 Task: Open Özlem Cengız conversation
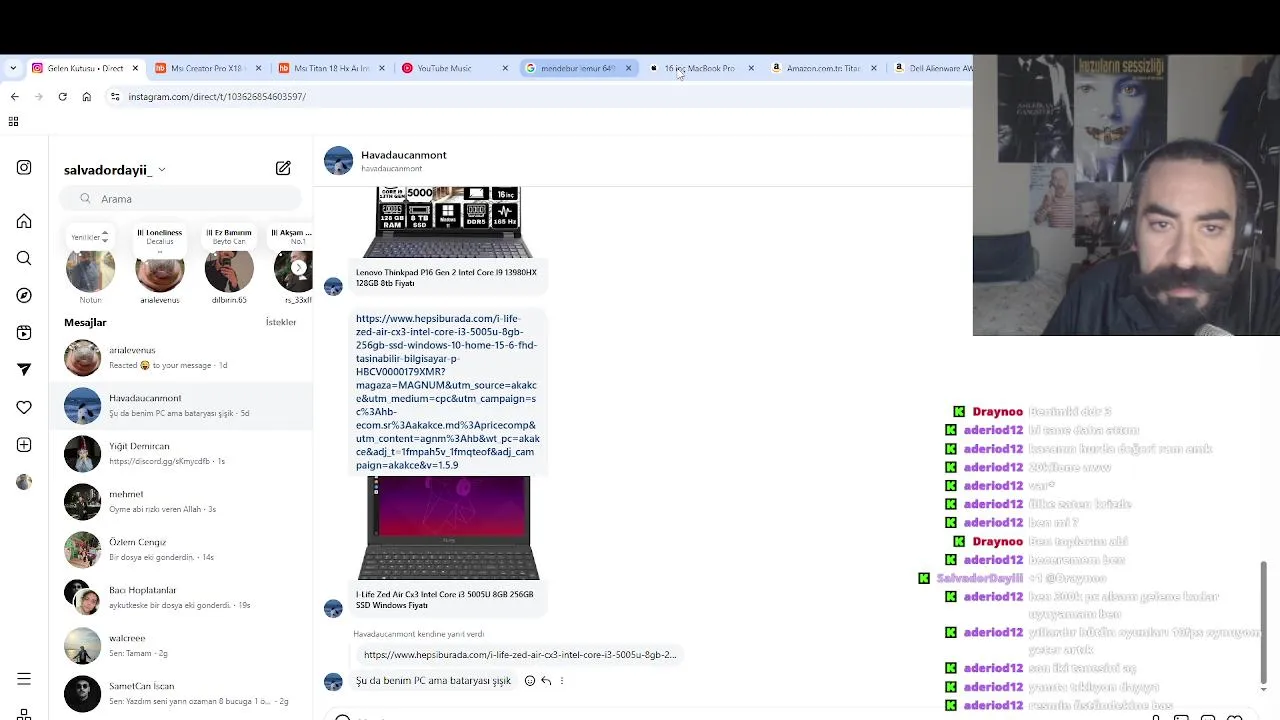[x=181, y=550]
